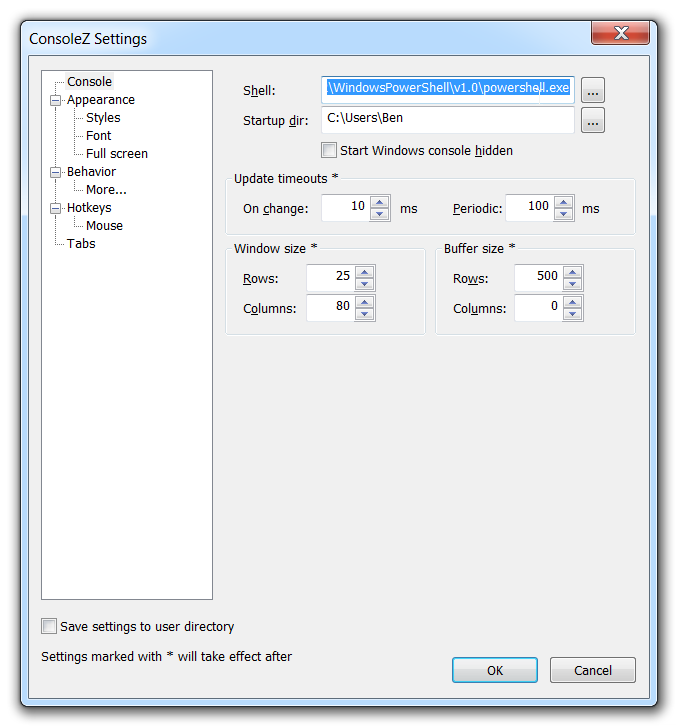The height and width of the screenshot is (727, 678).
Task: Select Hotkeys in the settings tree
Action: coord(89,208)
